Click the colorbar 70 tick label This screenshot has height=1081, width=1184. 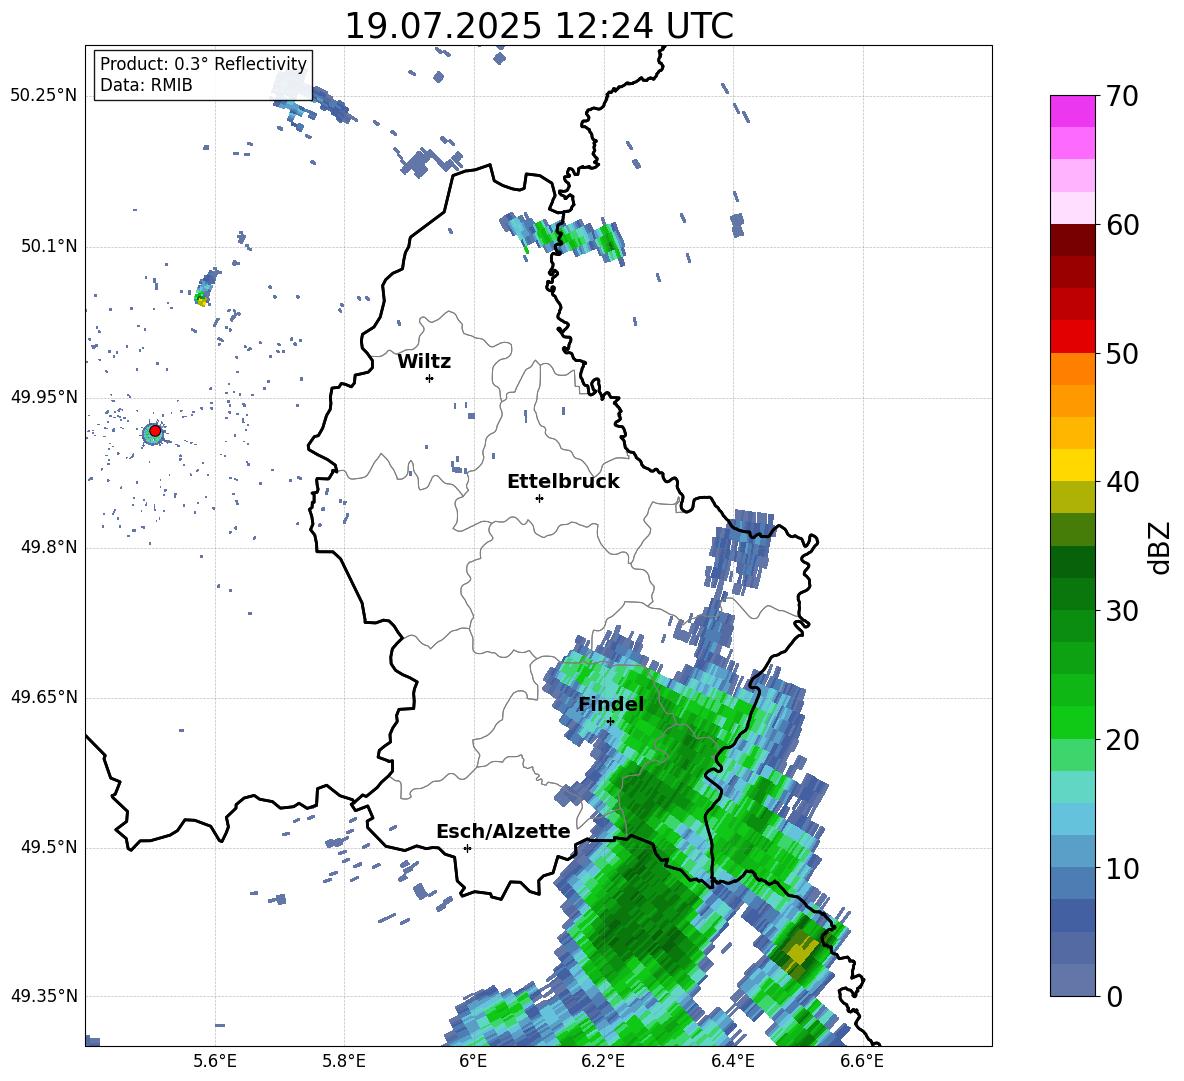1122,97
